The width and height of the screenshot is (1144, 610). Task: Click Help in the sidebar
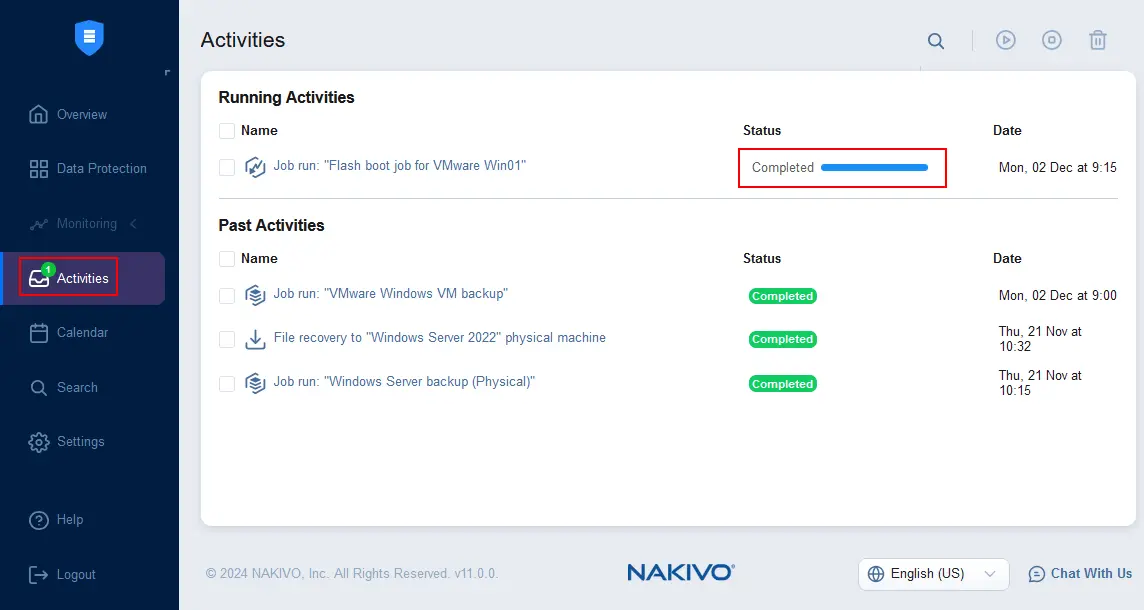point(70,520)
